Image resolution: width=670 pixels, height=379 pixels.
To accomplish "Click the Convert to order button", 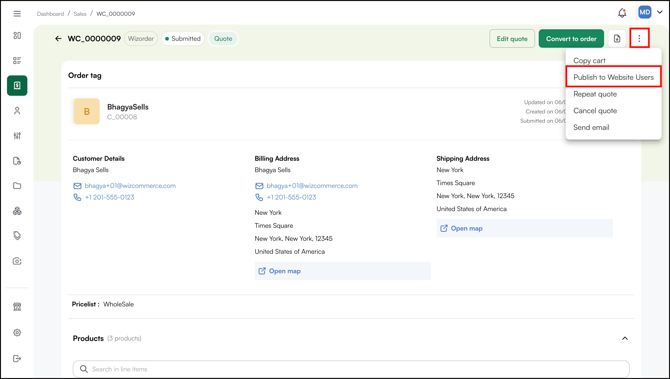I will (571, 38).
